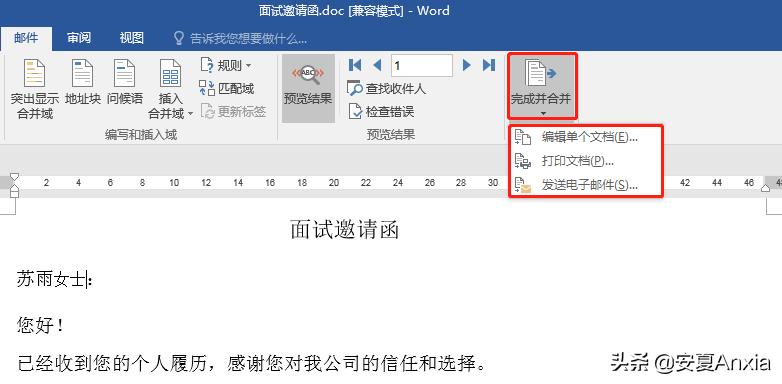Click the document title 面试邀请函

345,230
